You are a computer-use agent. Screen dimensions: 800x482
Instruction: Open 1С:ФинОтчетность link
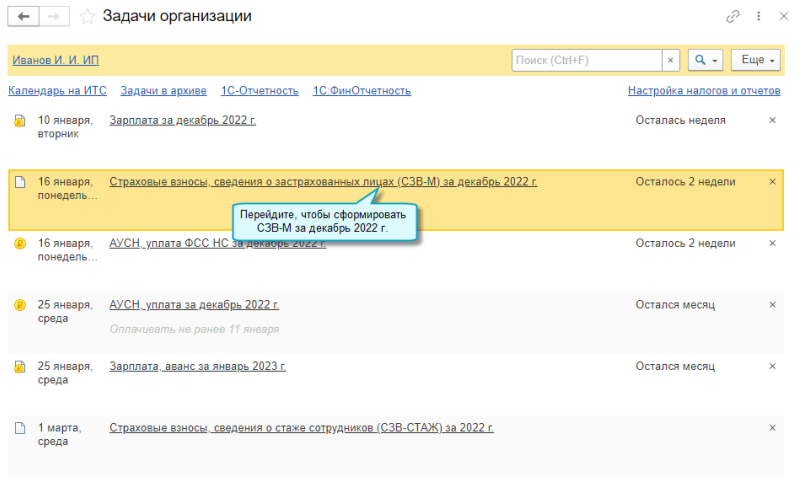click(362, 91)
